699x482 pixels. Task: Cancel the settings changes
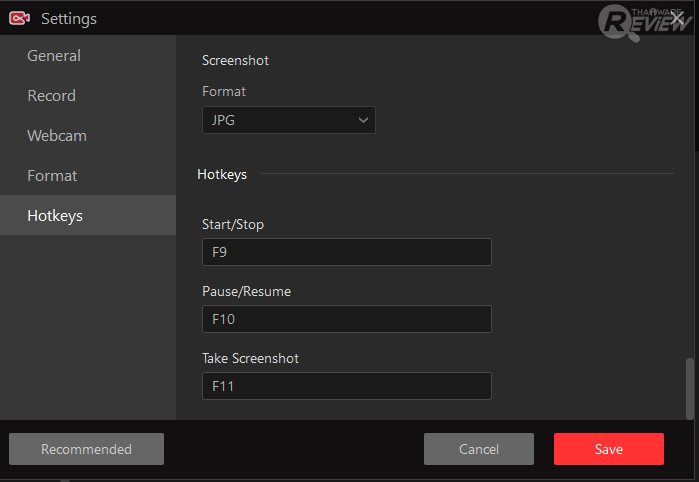click(479, 449)
